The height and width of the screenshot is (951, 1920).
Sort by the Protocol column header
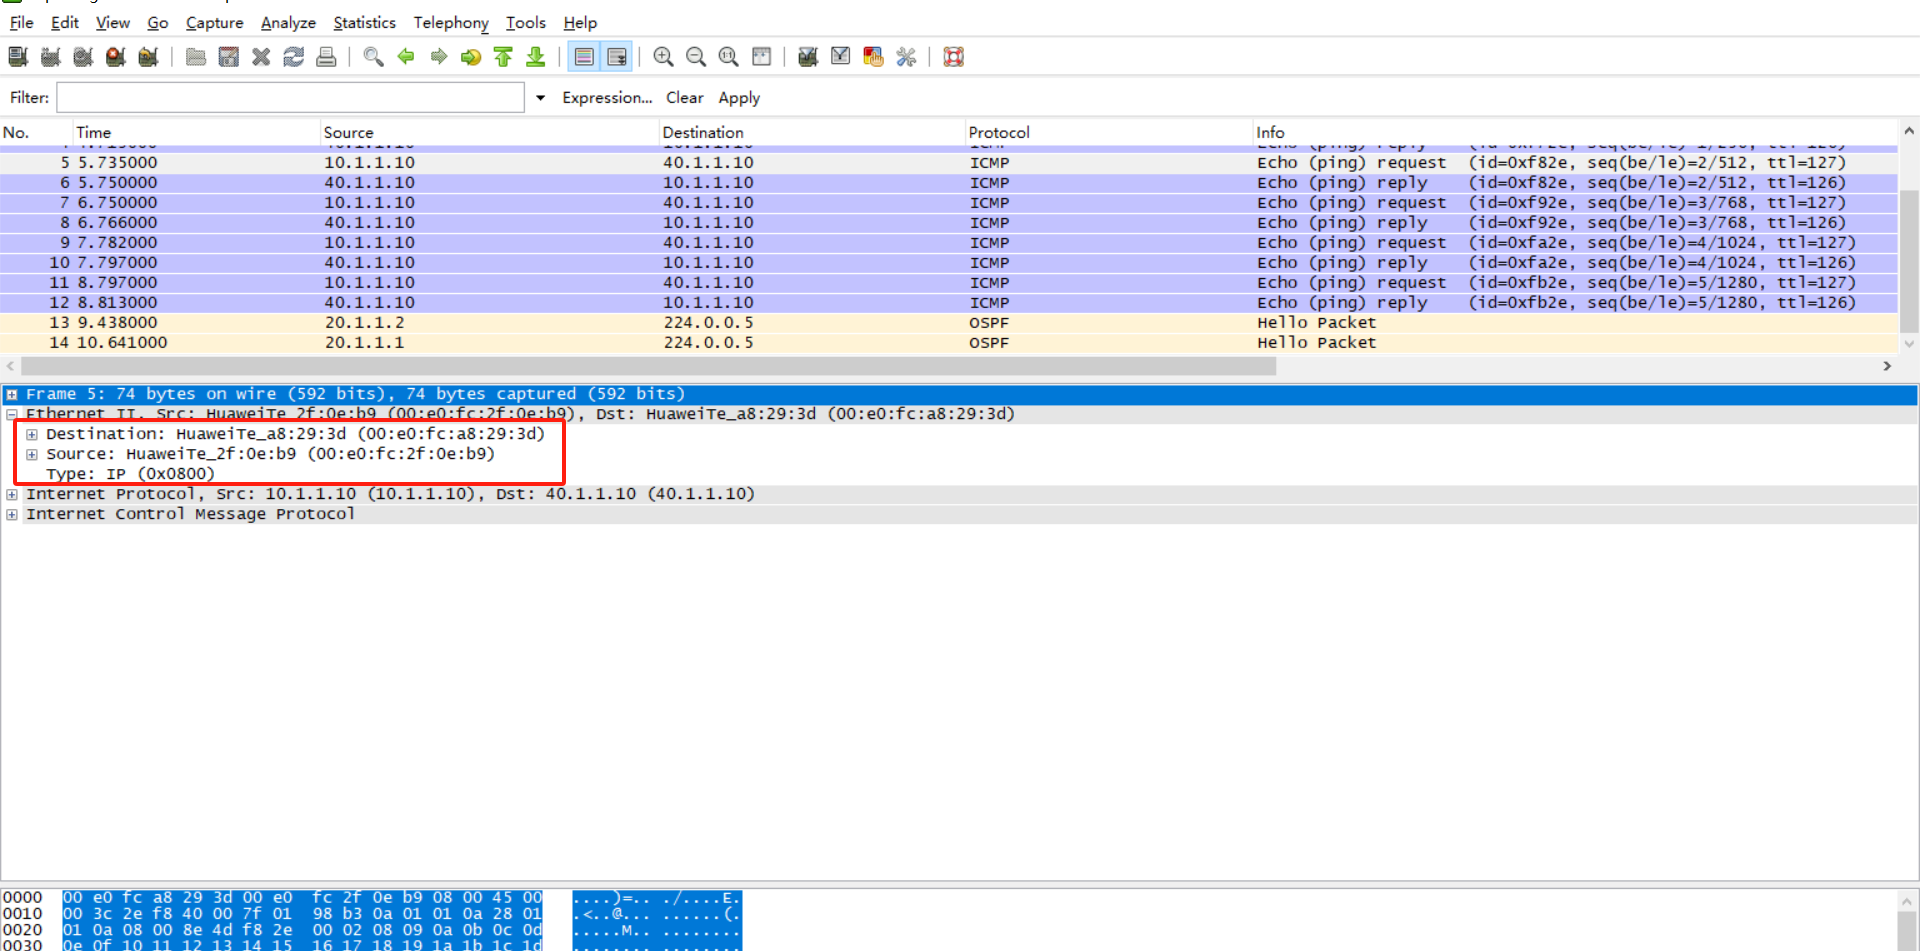[1108, 132]
